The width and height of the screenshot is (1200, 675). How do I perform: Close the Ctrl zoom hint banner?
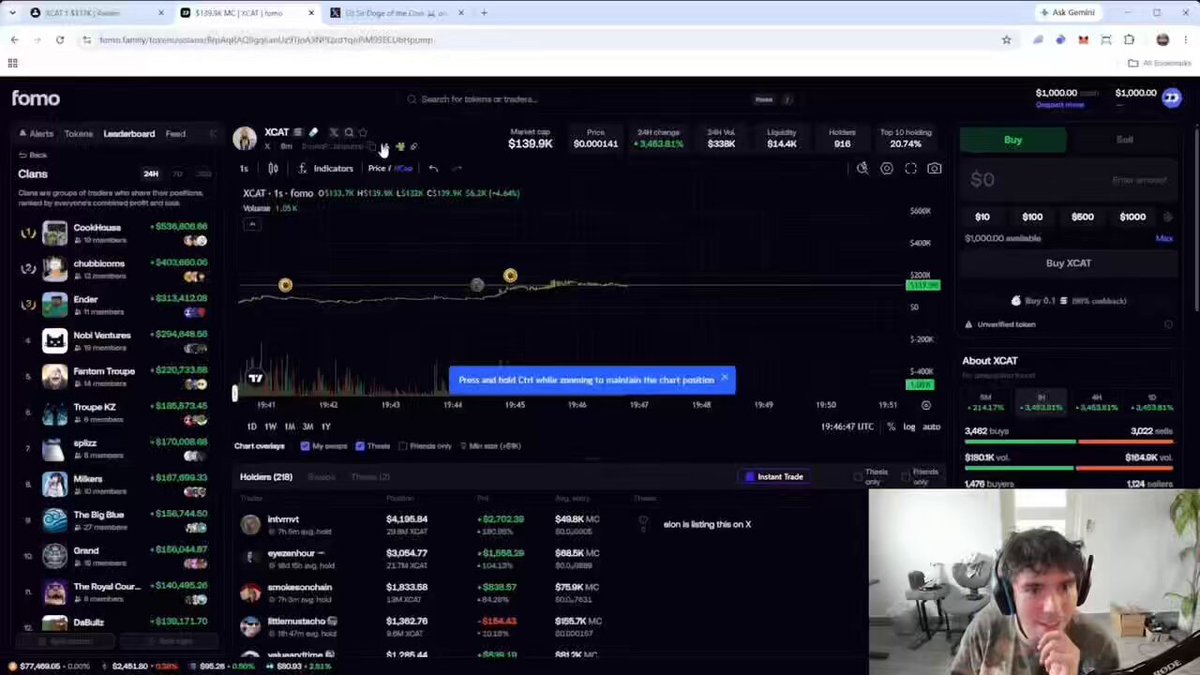point(724,378)
